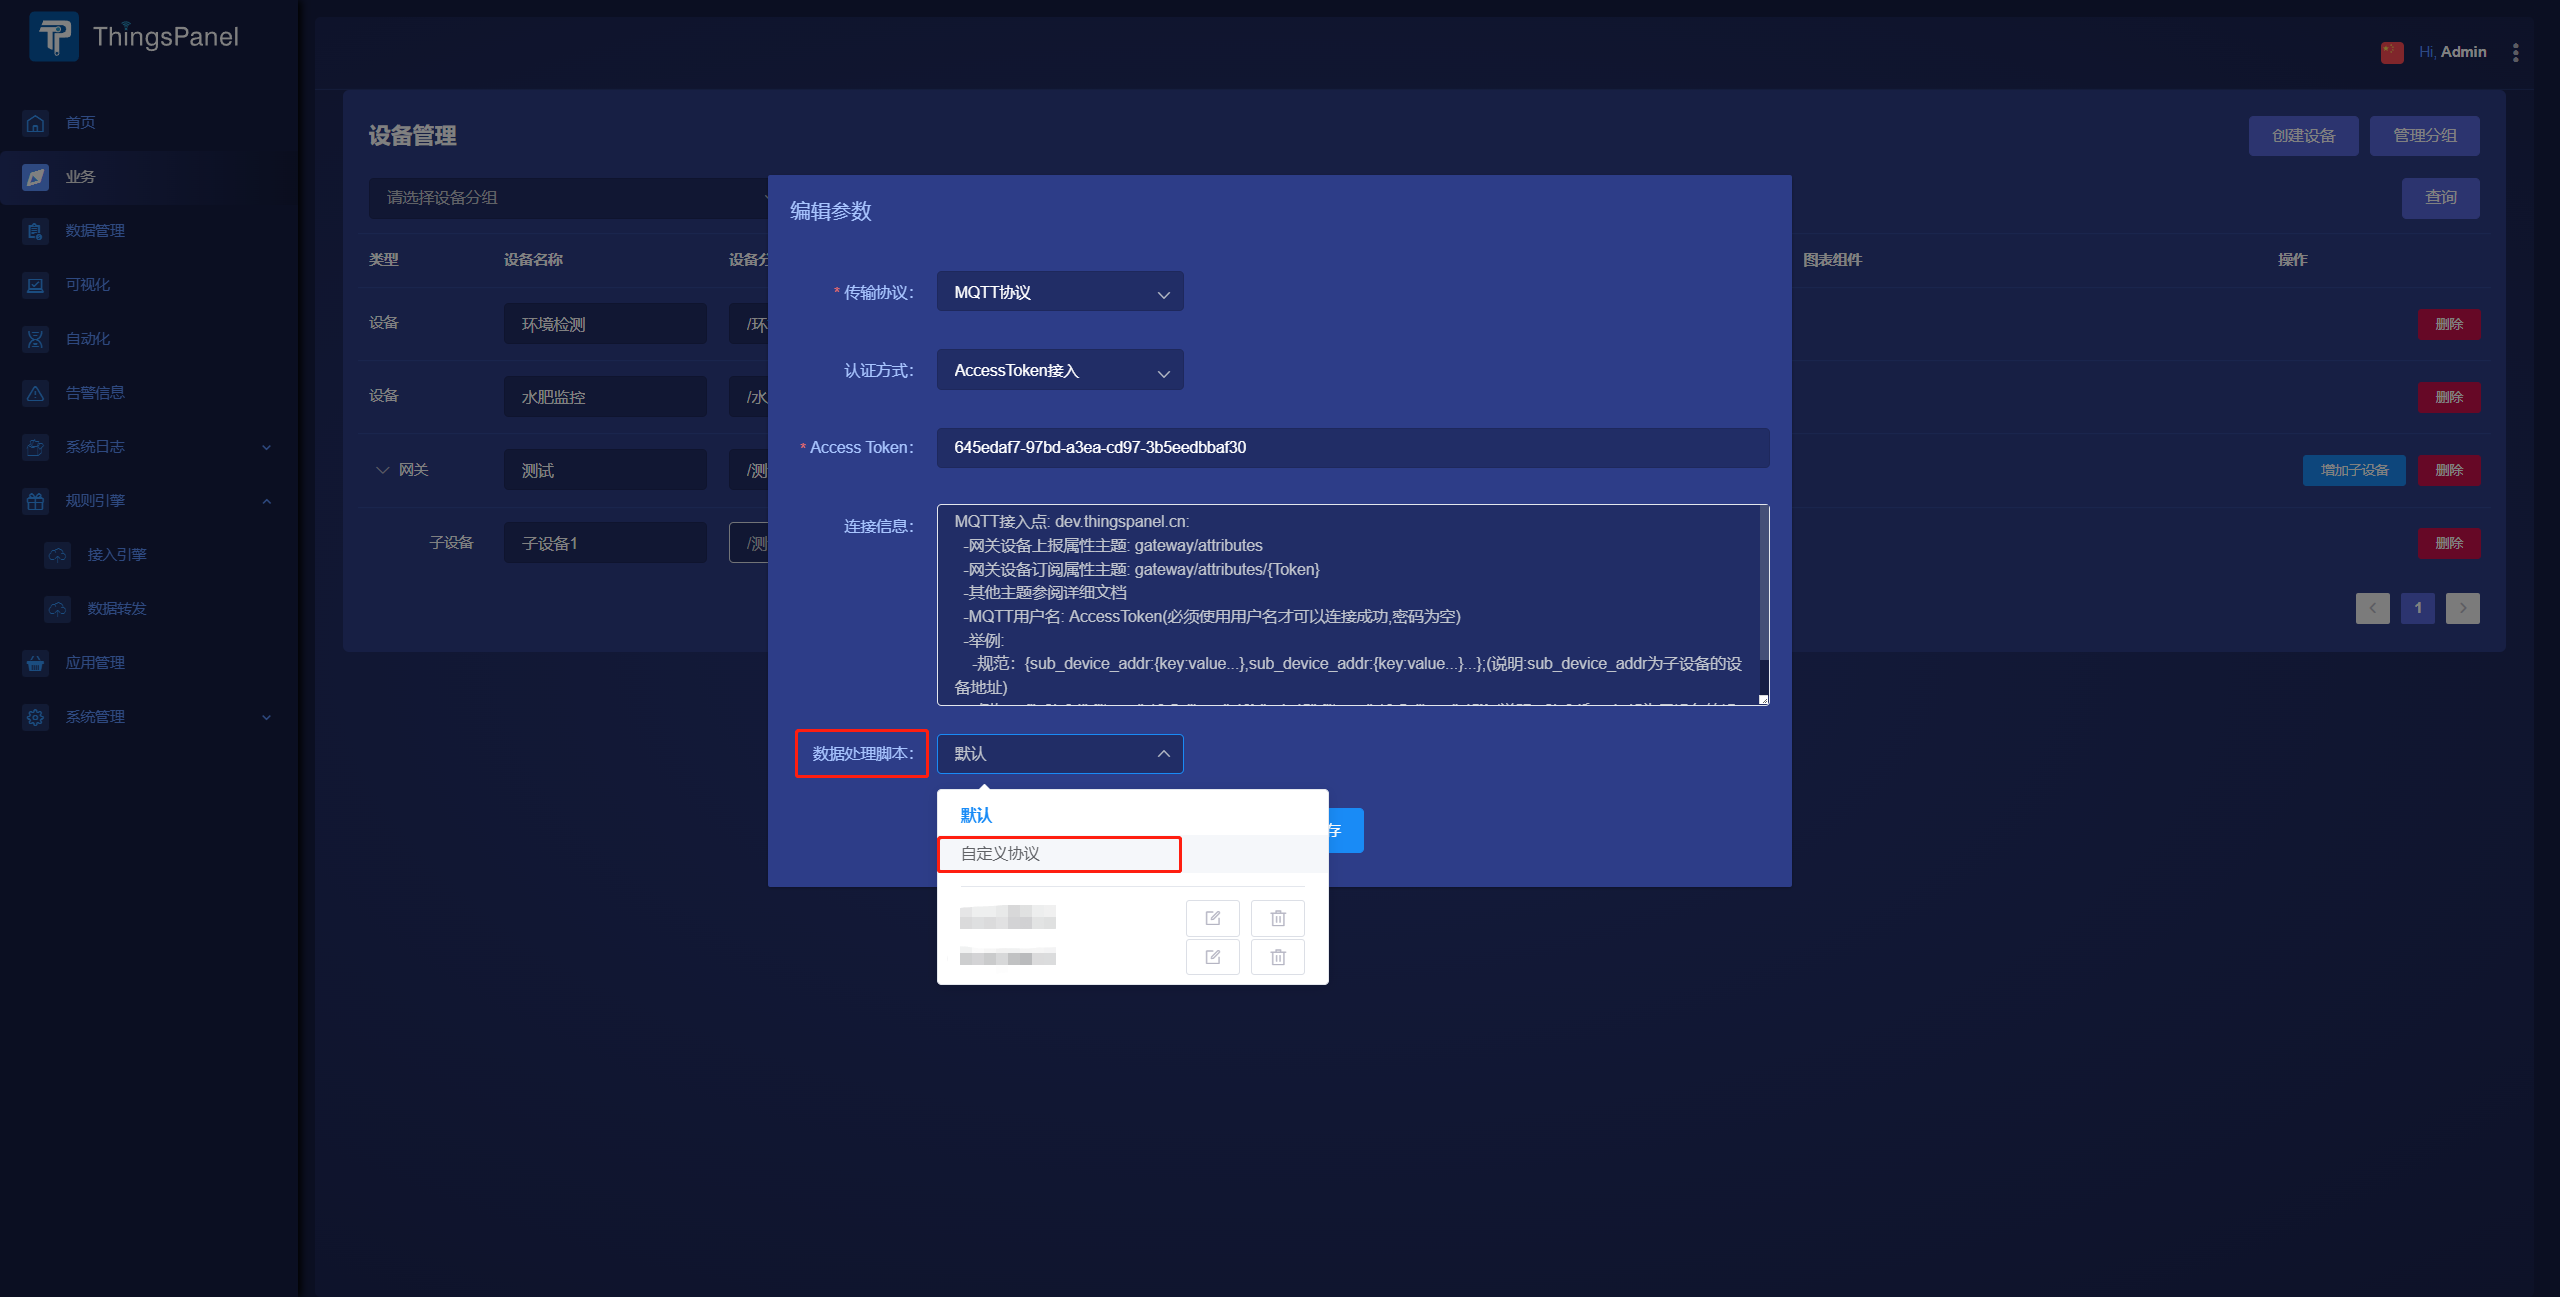Collapse the 数据处理脚本 默认 dropdown
This screenshot has width=2560, height=1297.
click(1060, 754)
